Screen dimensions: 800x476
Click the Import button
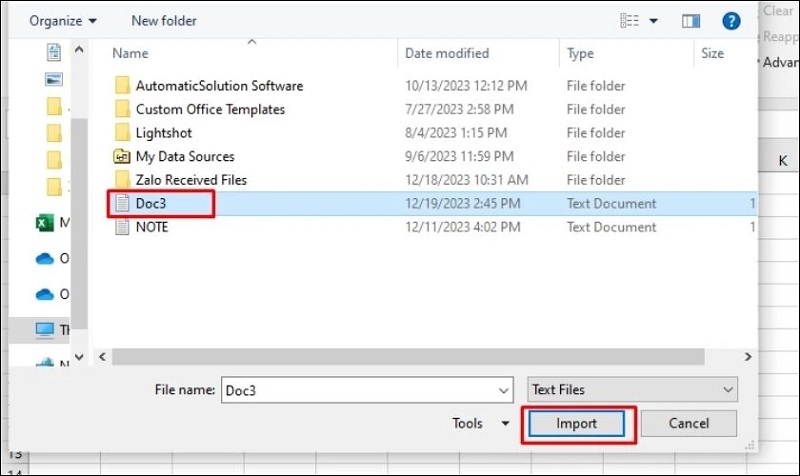tap(577, 423)
